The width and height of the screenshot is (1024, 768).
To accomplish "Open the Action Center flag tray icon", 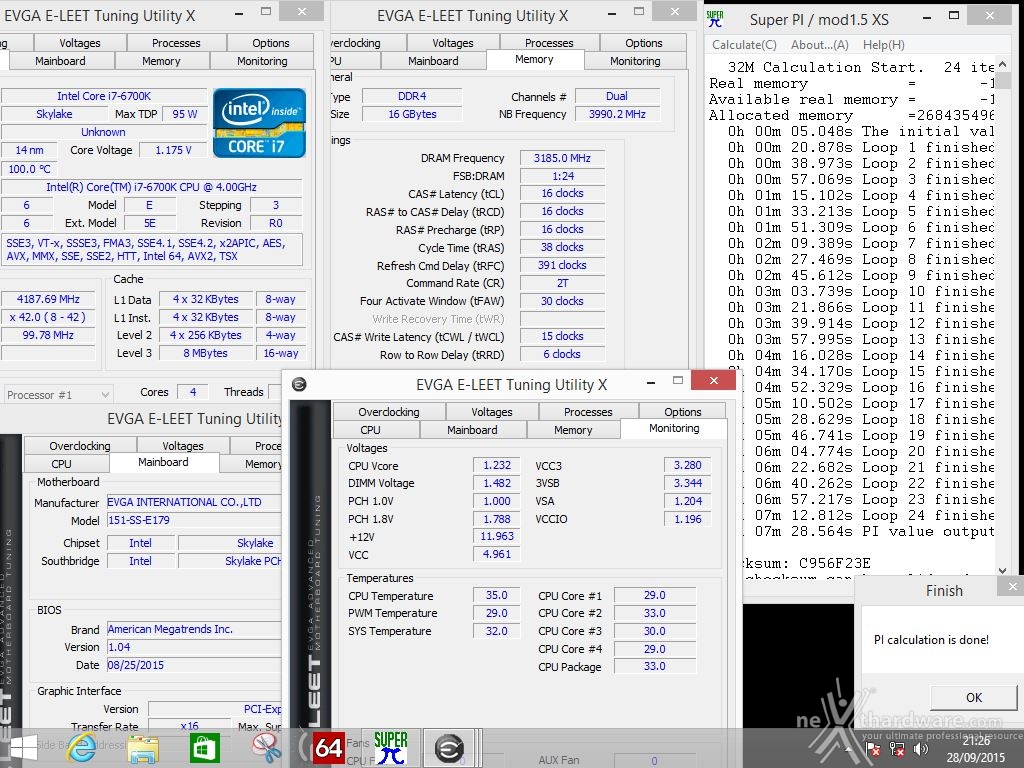I will (874, 750).
